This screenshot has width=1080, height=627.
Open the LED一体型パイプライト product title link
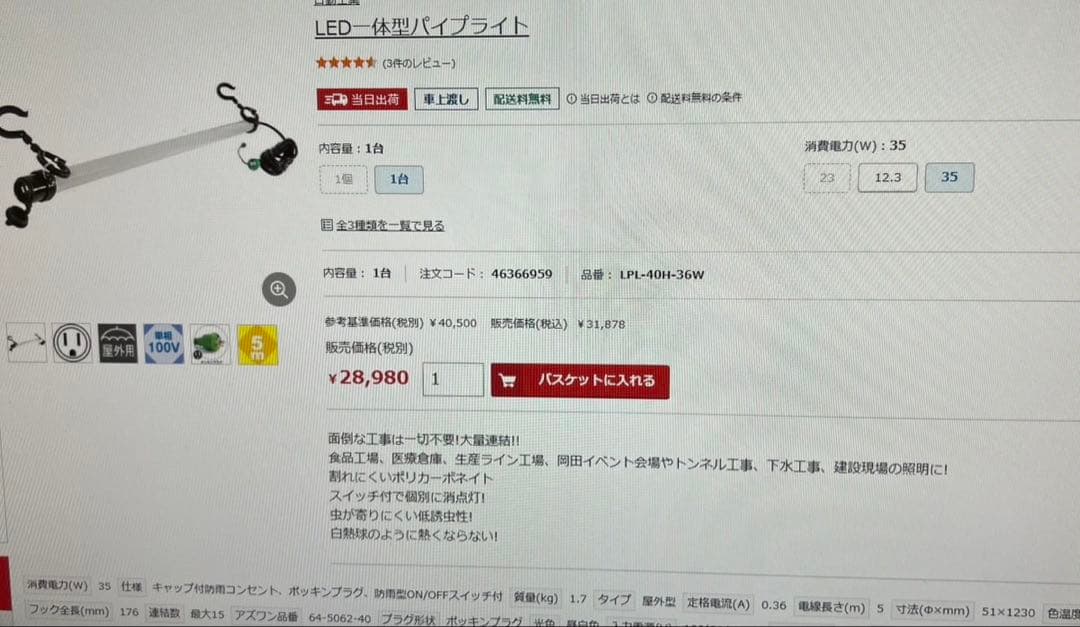pos(422,27)
